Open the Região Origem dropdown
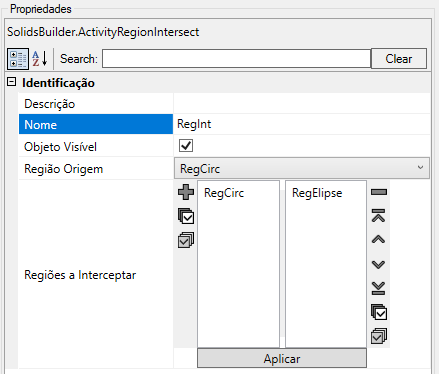 point(302,168)
